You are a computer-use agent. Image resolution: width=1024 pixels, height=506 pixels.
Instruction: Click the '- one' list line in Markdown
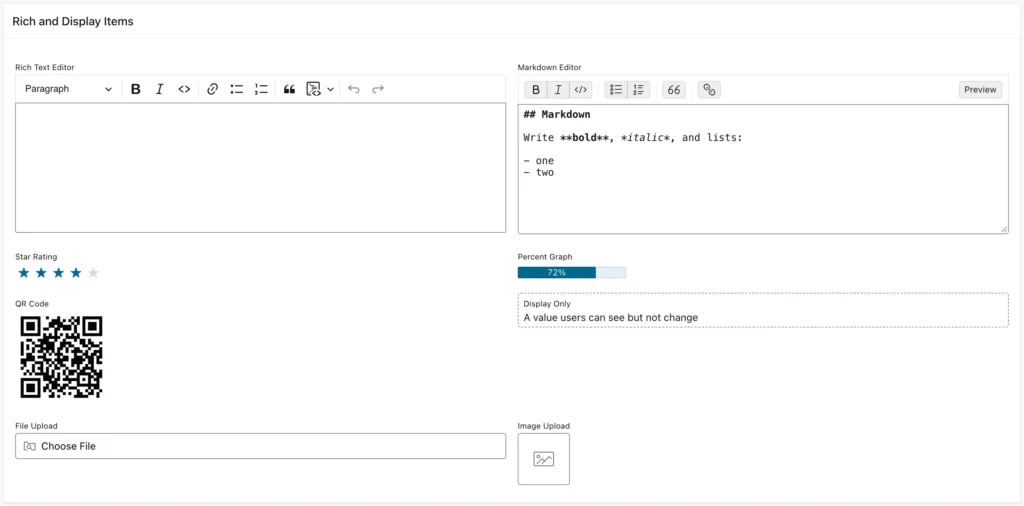pos(539,161)
